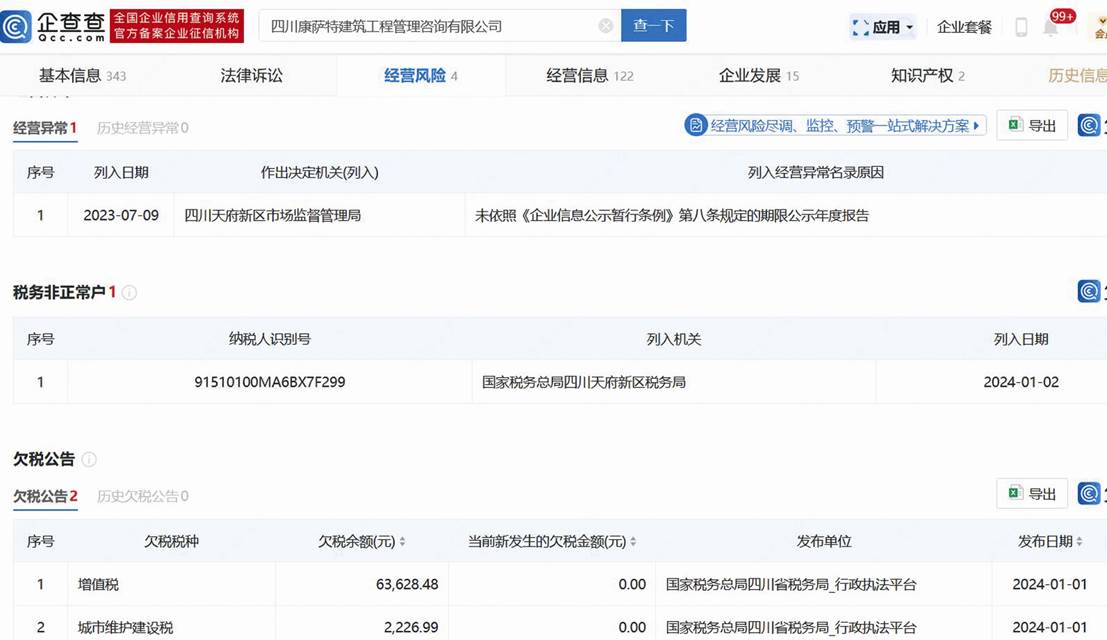Click the 企查查 logo icon
Image resolution: width=1107 pixels, height=640 pixels.
[x=17, y=26]
